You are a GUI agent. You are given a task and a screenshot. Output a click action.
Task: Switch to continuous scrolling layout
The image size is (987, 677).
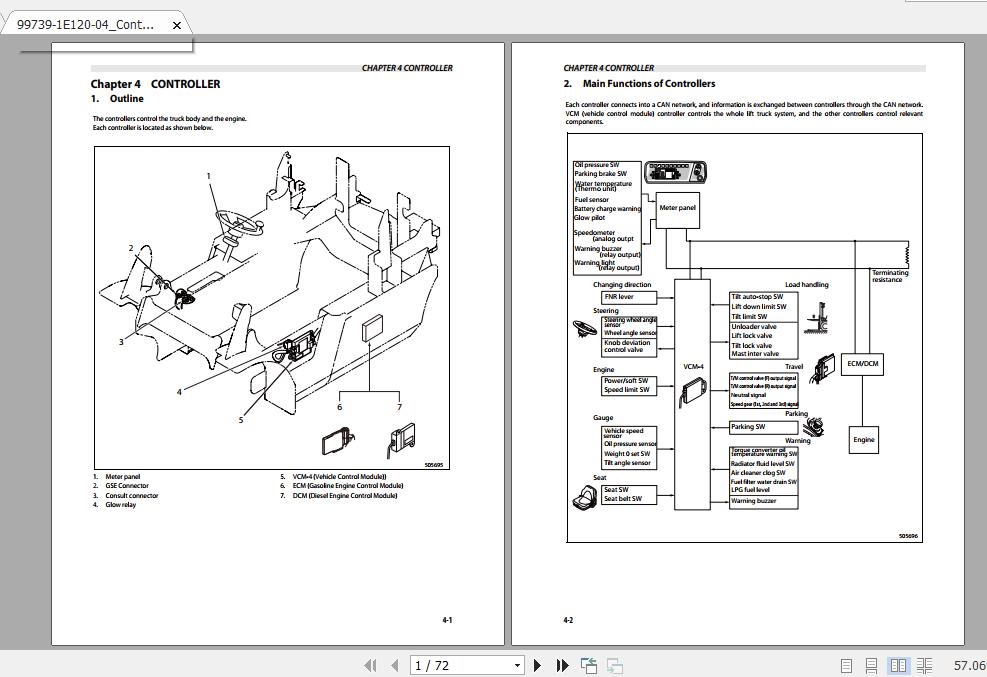point(871,664)
